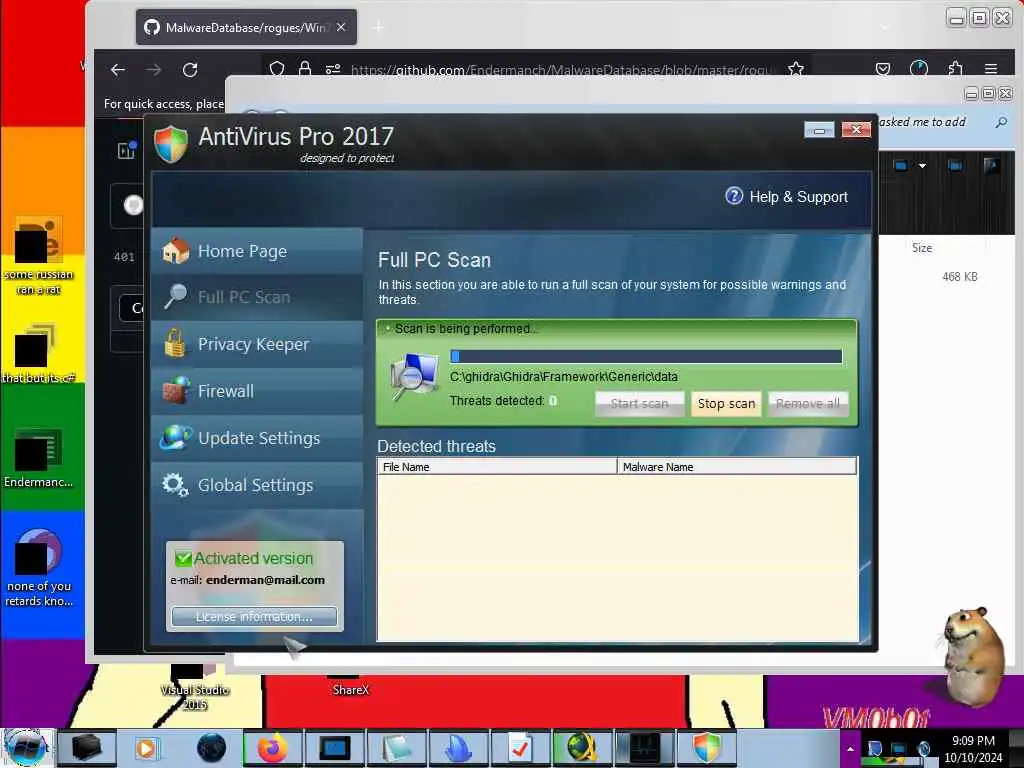
Task: Go back in Firefox browser
Action: pyautogui.click(x=118, y=70)
